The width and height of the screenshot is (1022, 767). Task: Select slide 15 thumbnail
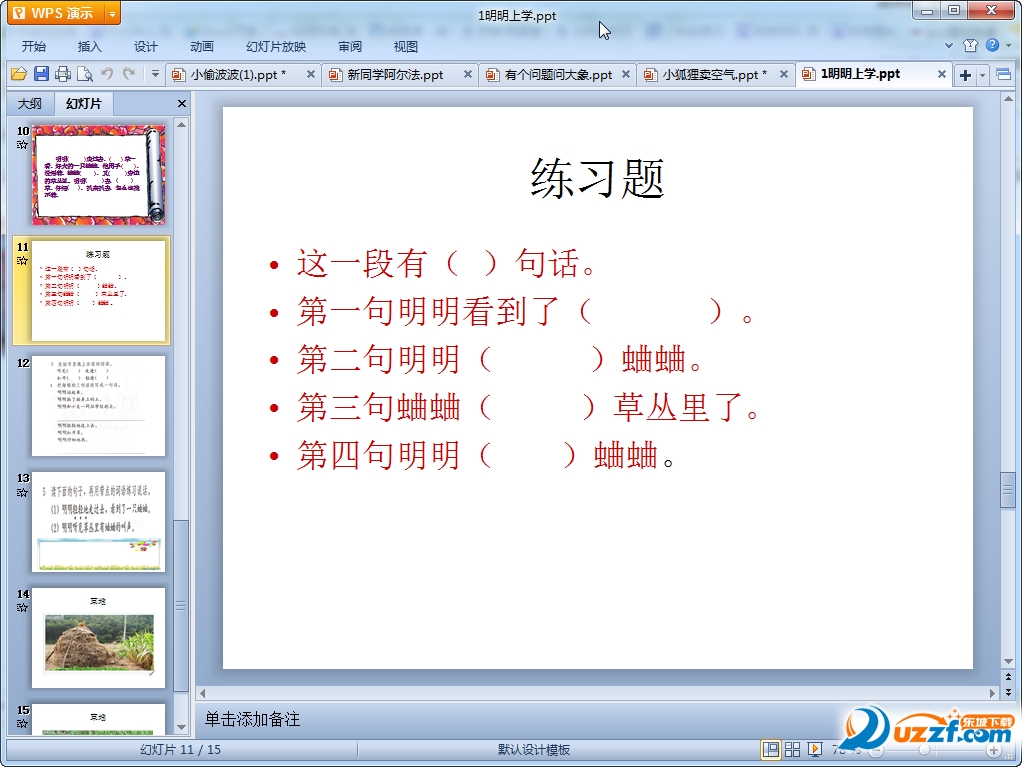coord(98,719)
